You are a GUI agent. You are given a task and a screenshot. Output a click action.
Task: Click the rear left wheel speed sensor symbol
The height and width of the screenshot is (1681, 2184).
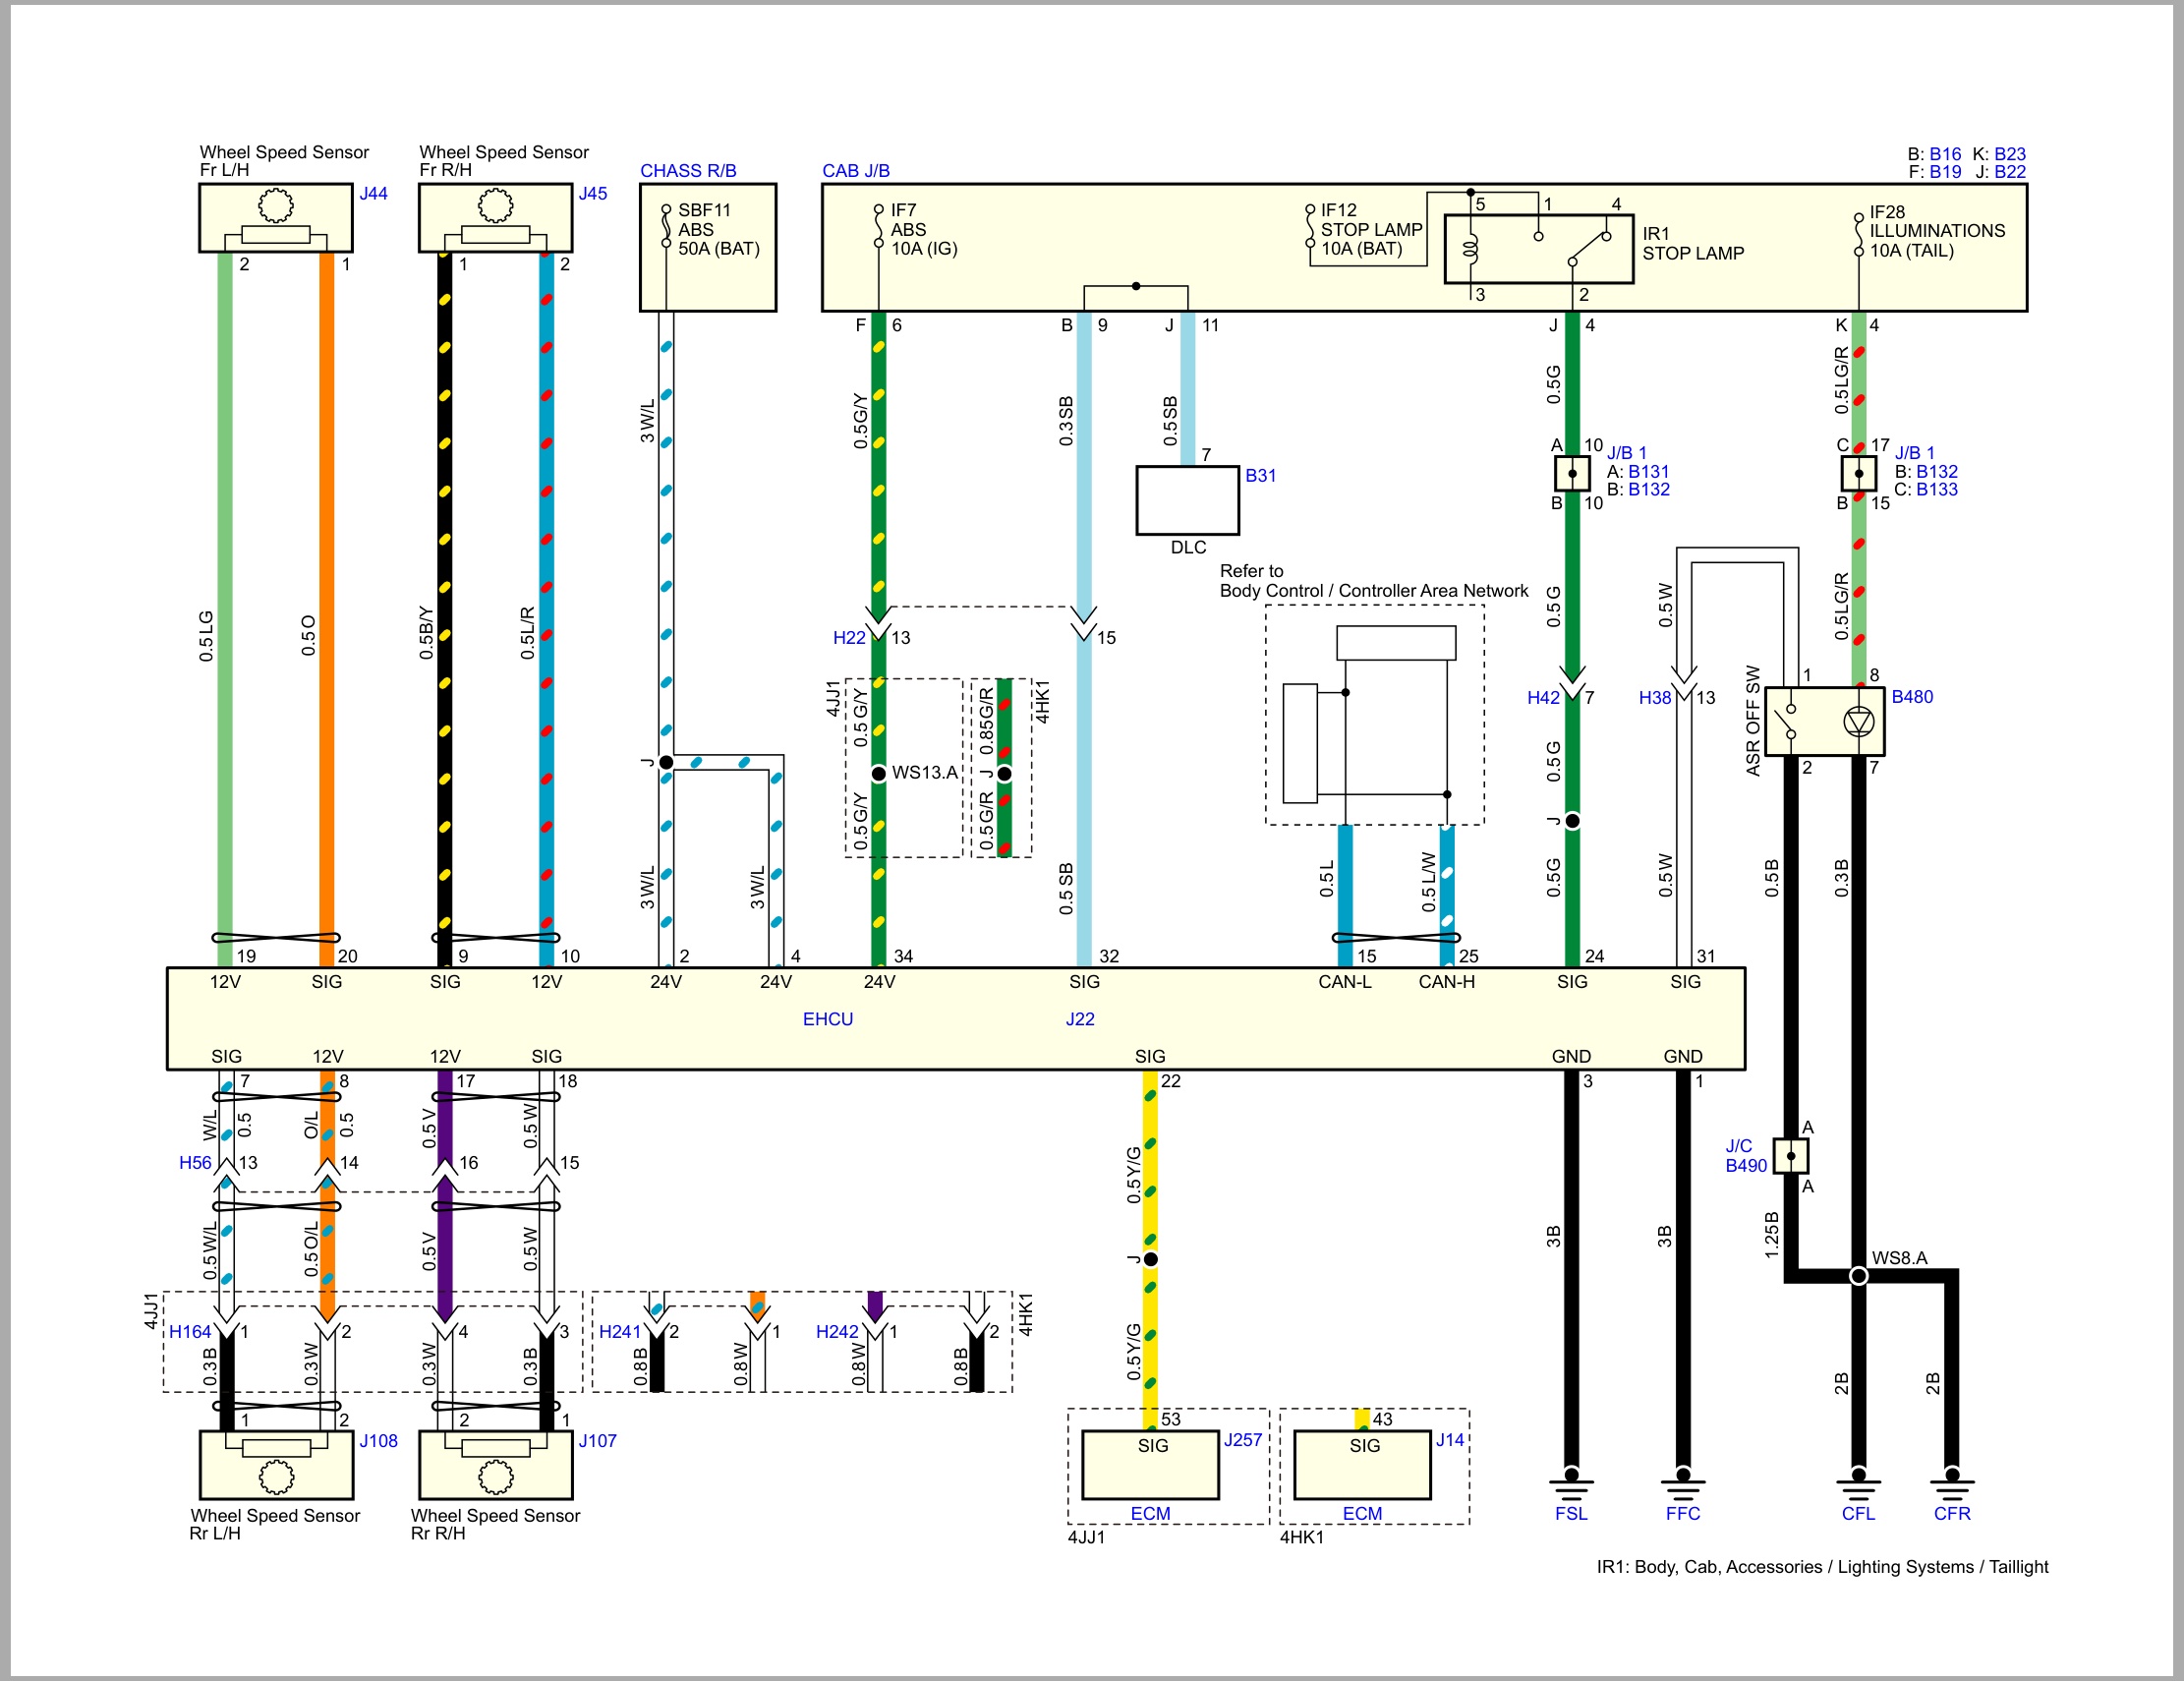click(x=277, y=1465)
